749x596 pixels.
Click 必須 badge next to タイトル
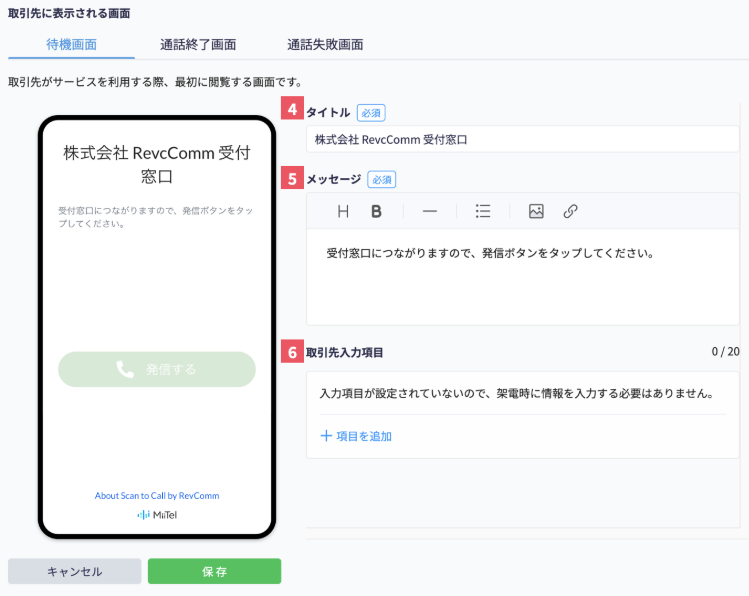[x=371, y=113]
